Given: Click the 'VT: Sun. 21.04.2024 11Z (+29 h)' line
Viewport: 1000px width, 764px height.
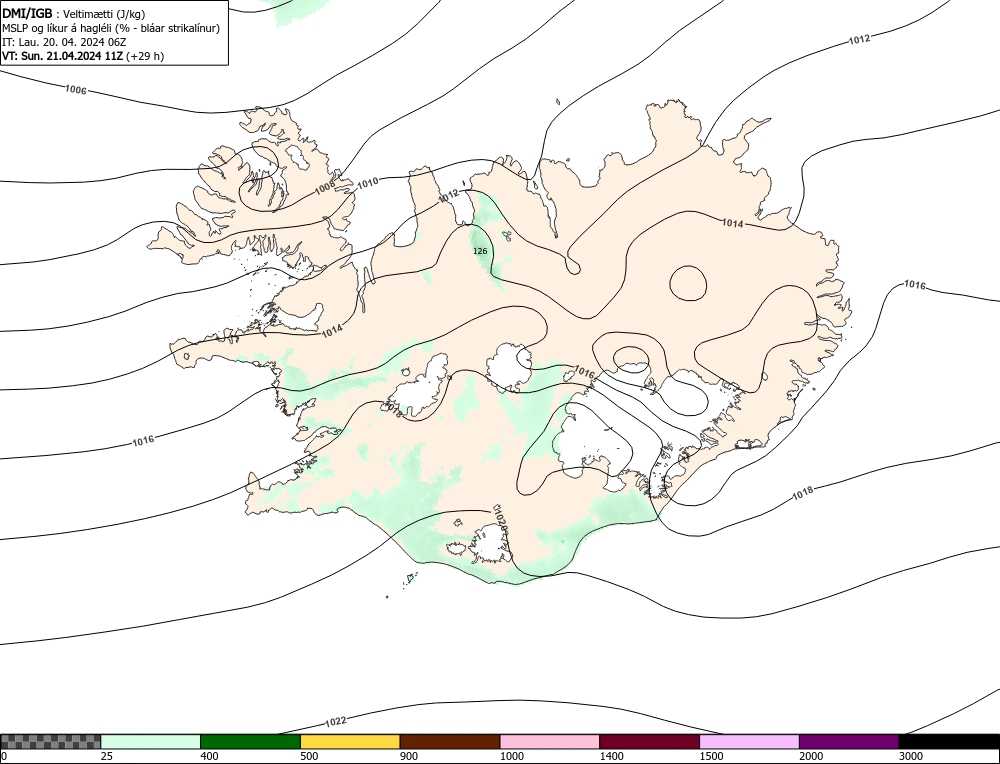Looking at the screenshot, I should (x=83, y=56).
